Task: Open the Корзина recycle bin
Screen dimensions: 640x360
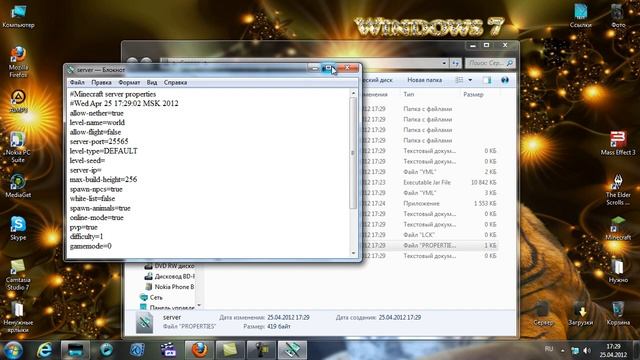Action: pos(618,313)
